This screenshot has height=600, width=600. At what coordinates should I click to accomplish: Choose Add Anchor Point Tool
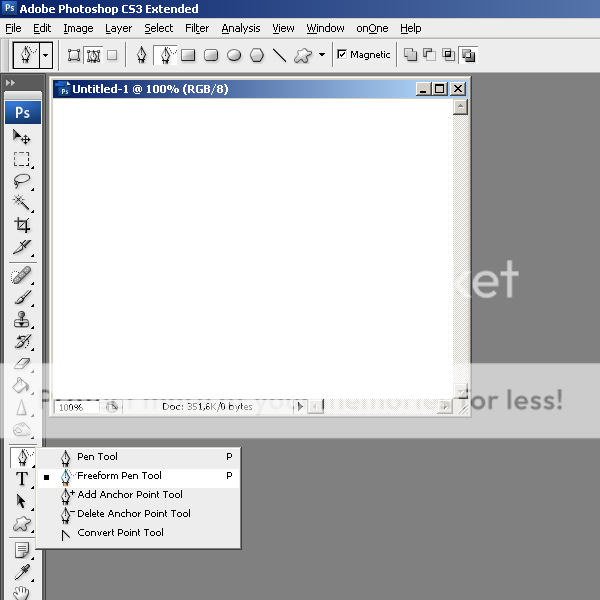click(139, 495)
